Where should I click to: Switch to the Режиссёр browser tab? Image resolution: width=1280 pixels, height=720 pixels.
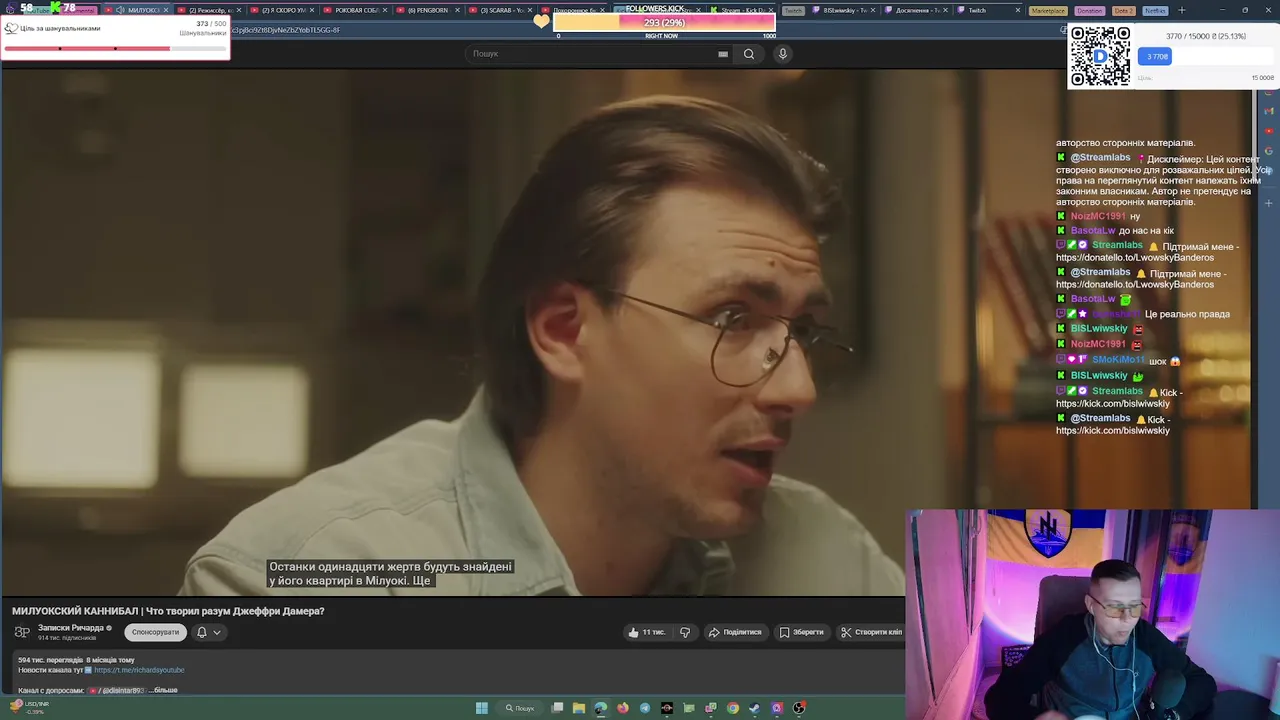pos(208,10)
